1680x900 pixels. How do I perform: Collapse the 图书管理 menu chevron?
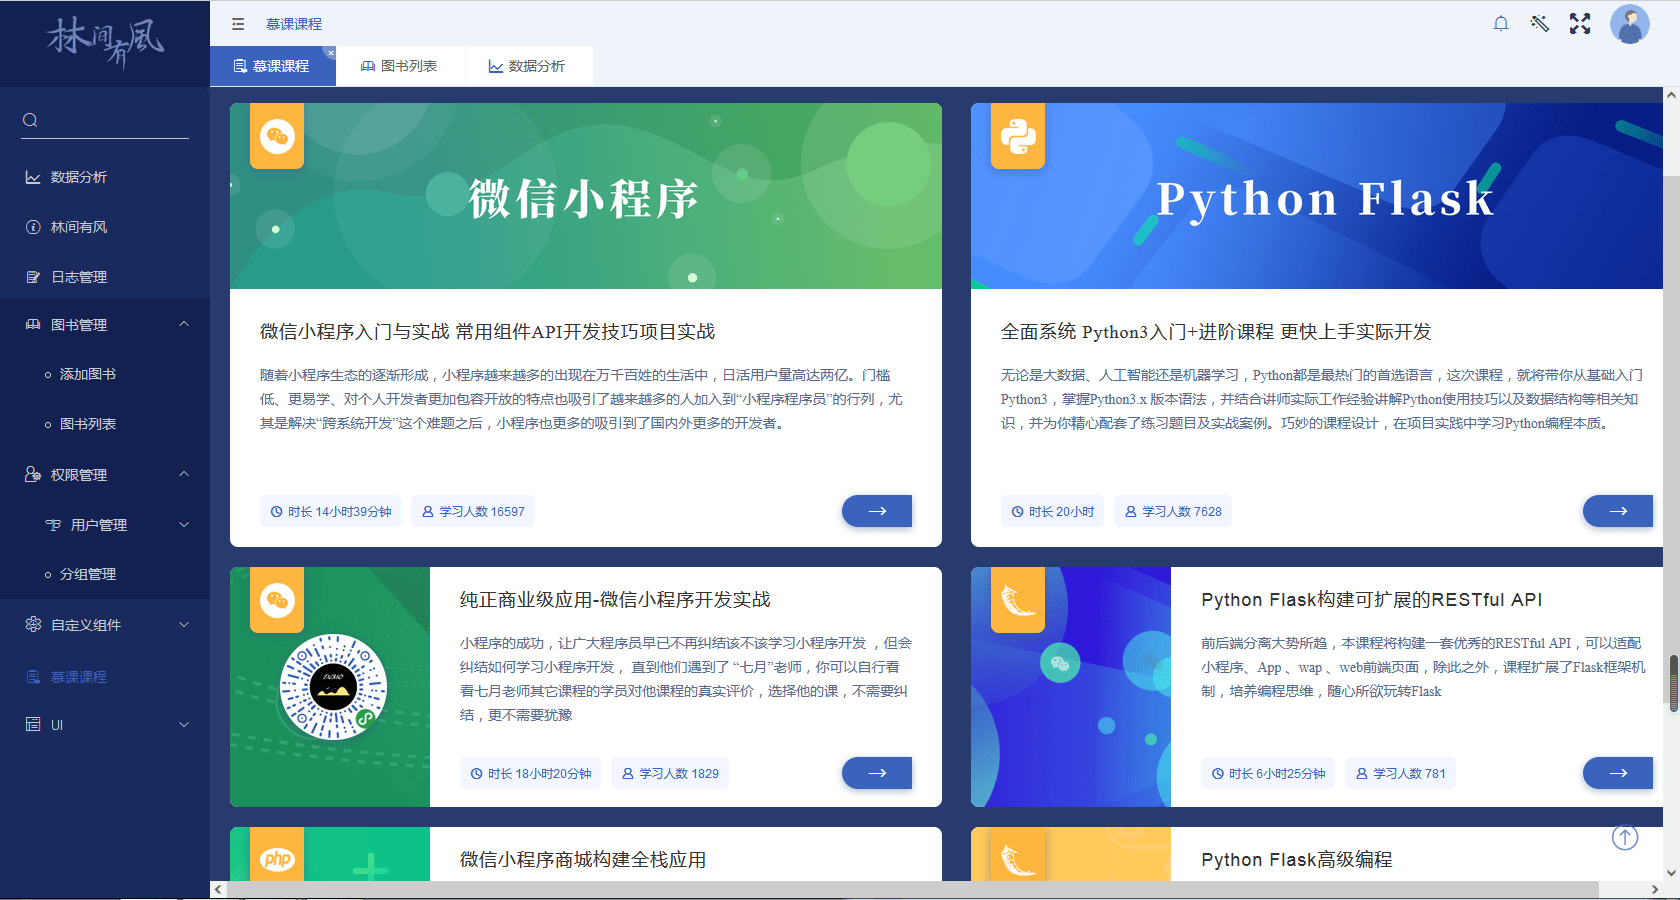pyautogui.click(x=184, y=324)
